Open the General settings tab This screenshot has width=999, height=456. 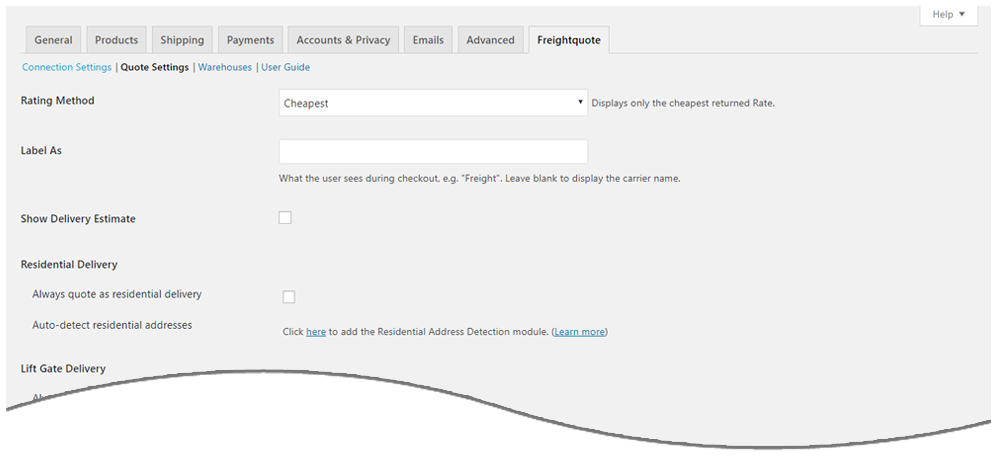tap(53, 40)
